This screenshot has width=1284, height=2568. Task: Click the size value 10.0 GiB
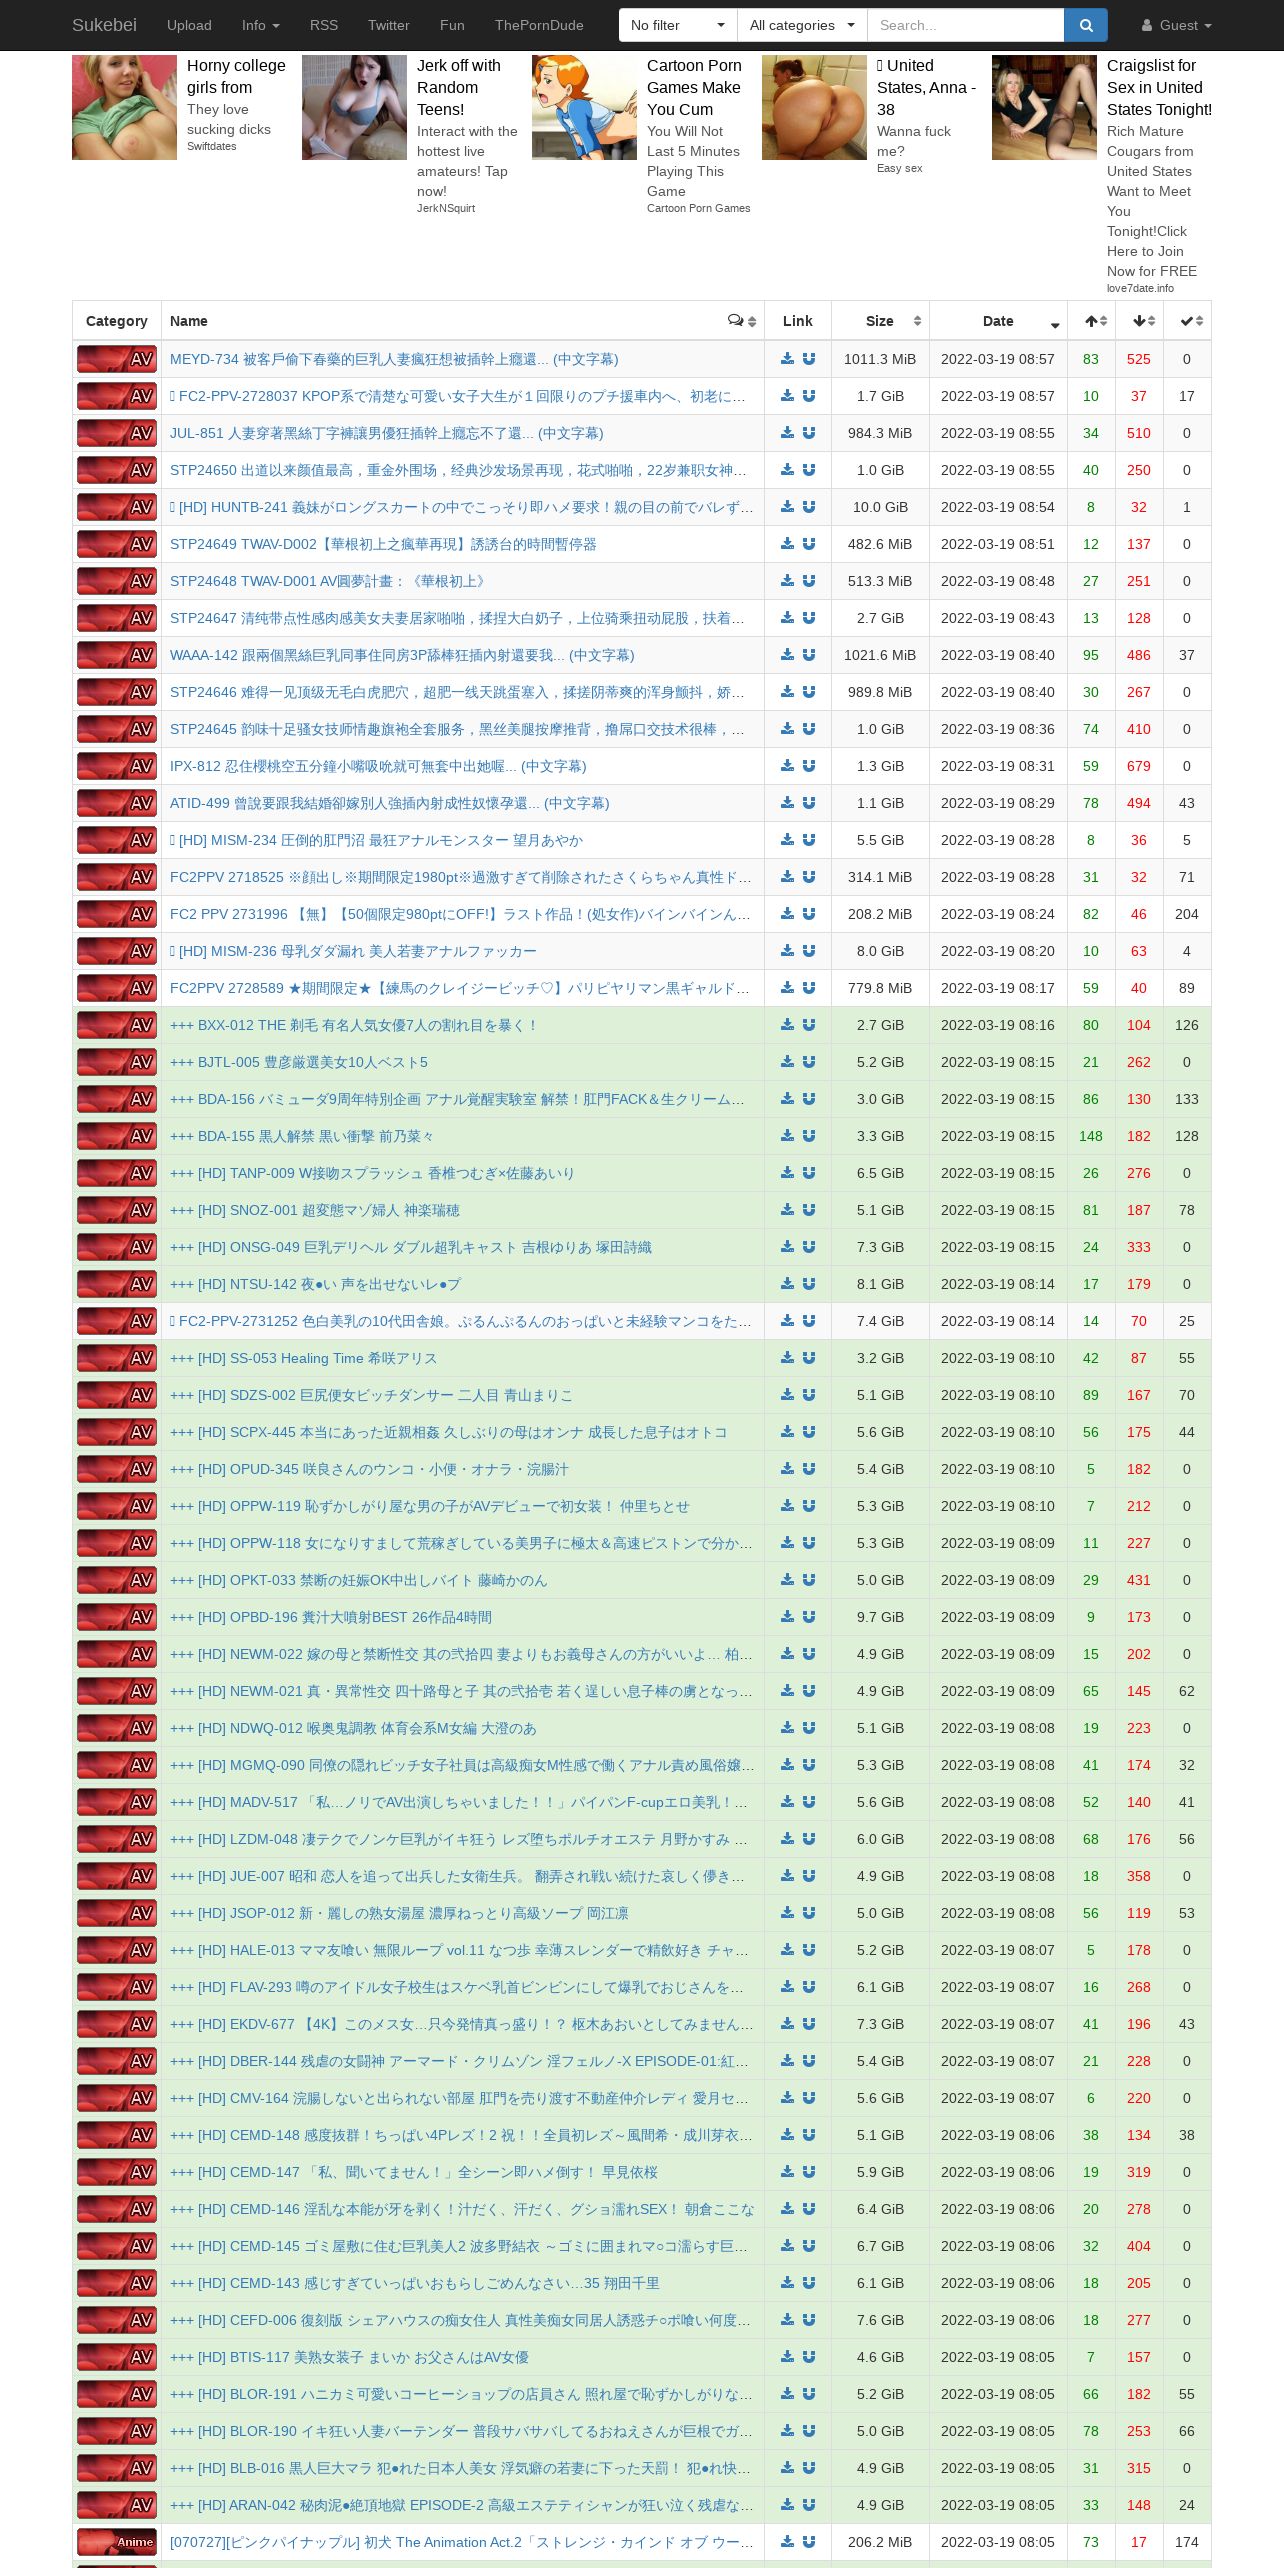tap(880, 507)
